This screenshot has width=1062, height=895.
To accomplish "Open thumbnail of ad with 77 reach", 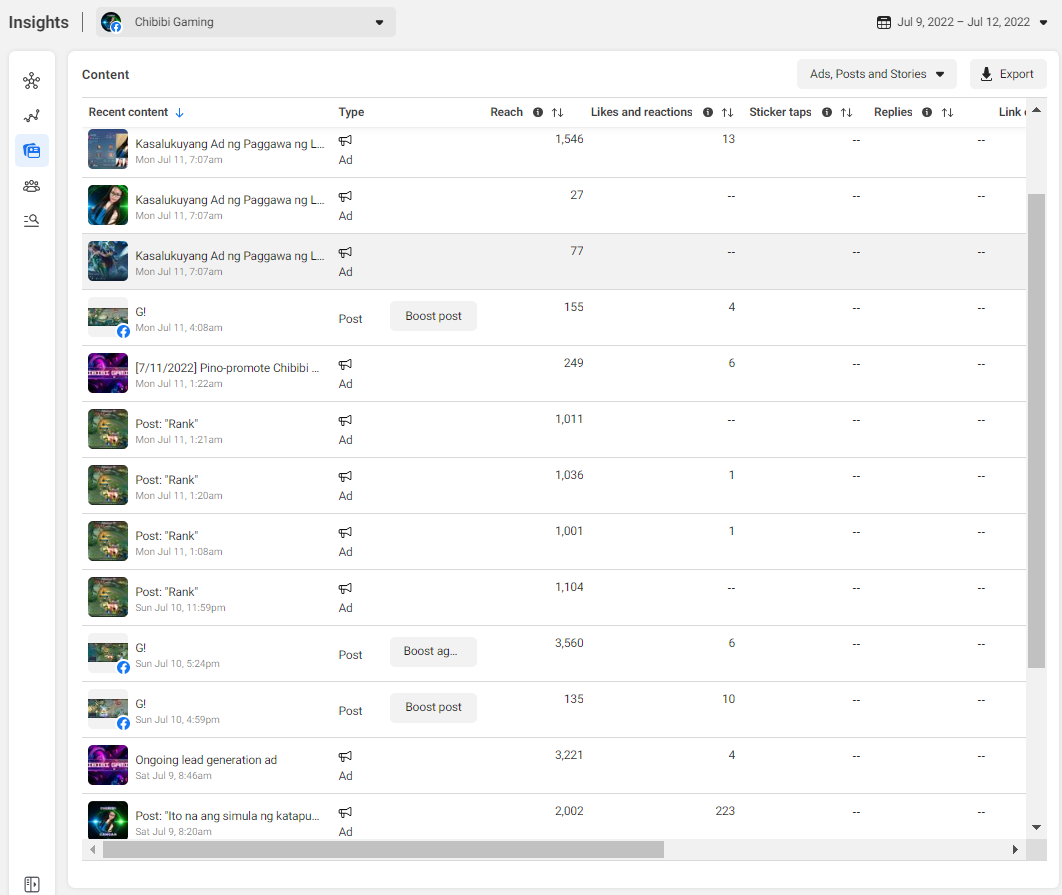I will pyautogui.click(x=108, y=261).
